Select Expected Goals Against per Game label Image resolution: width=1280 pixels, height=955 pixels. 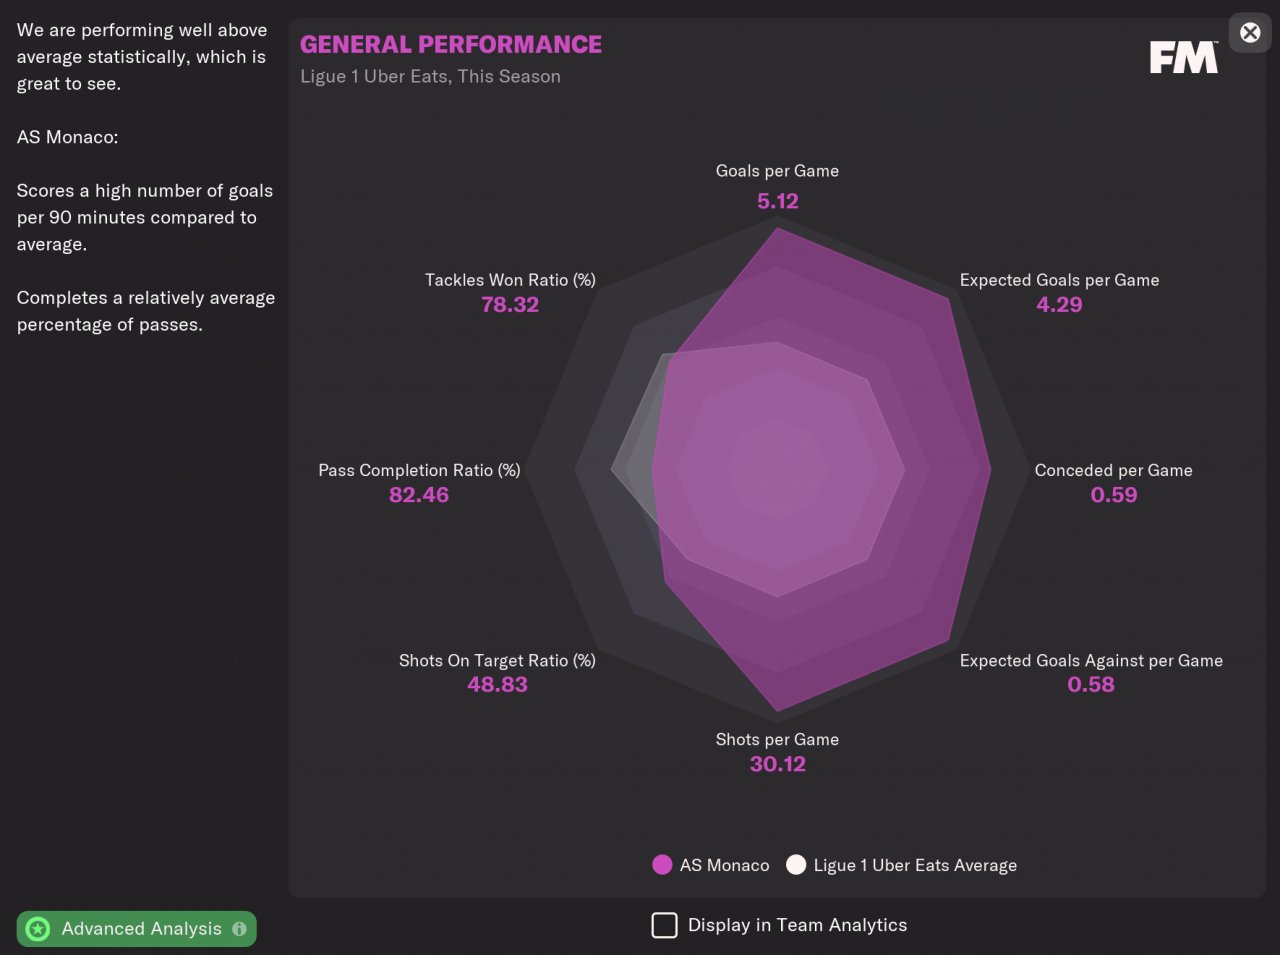(x=1091, y=660)
